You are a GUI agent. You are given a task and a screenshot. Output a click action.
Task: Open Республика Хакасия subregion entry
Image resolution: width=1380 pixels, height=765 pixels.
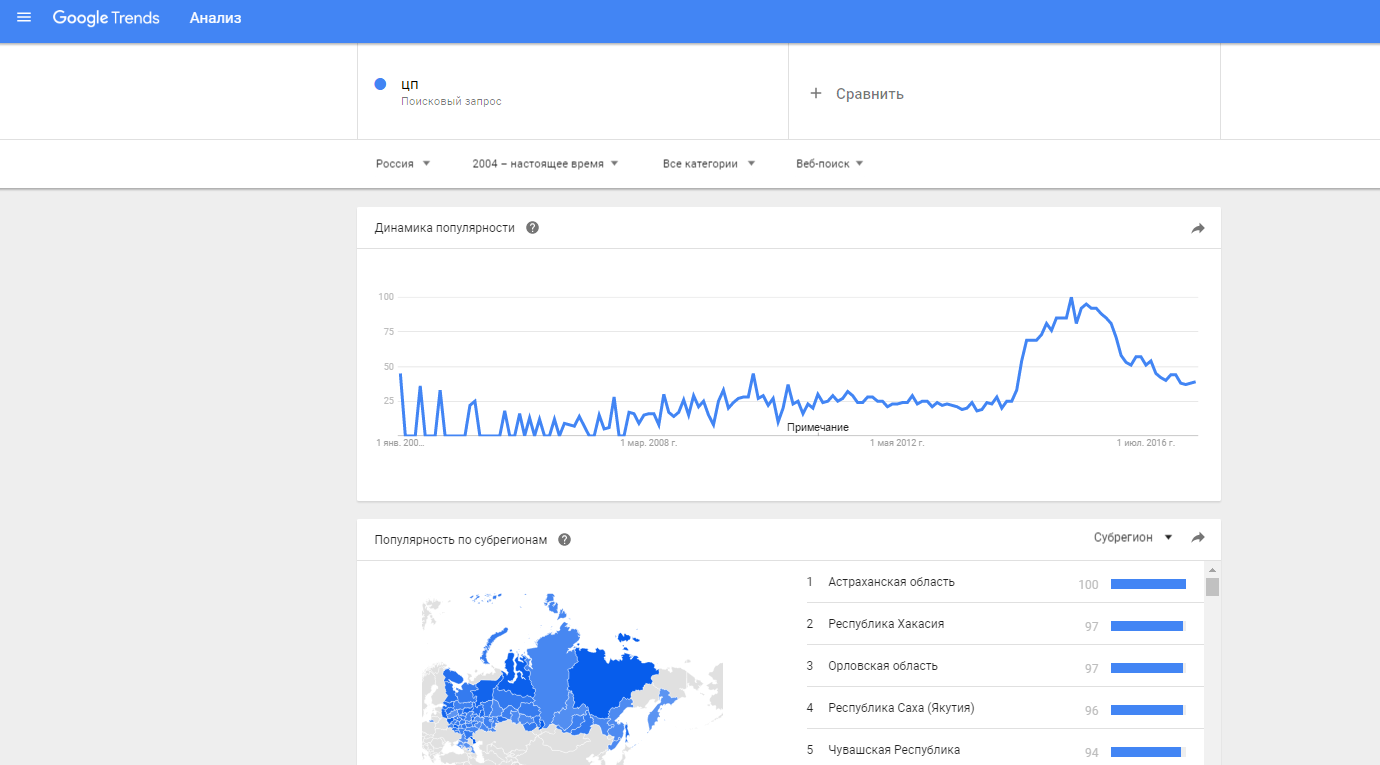(x=886, y=624)
